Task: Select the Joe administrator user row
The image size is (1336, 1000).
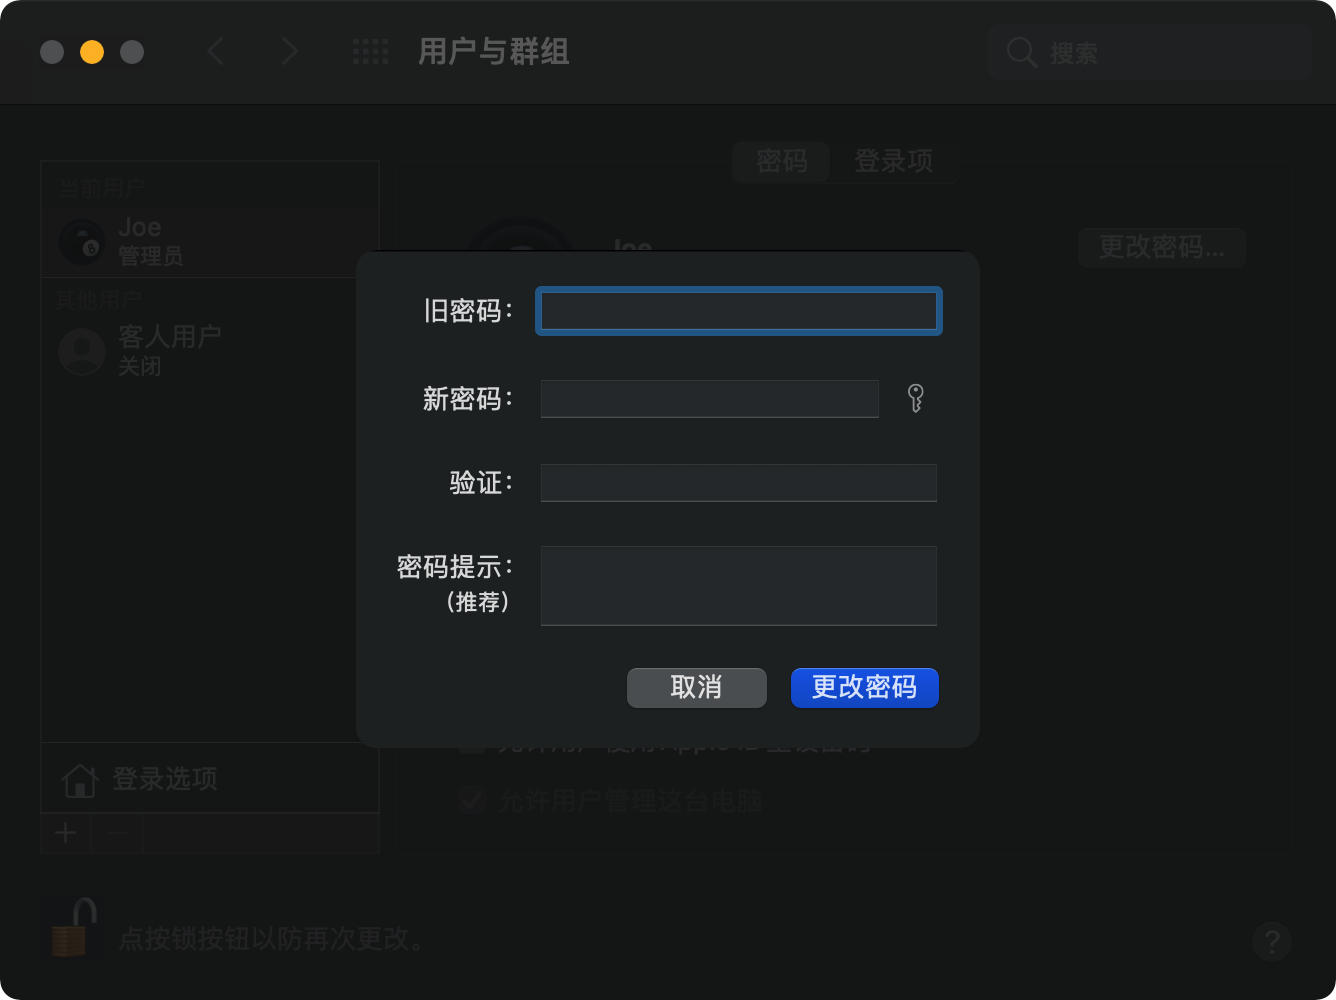Action: coord(210,242)
